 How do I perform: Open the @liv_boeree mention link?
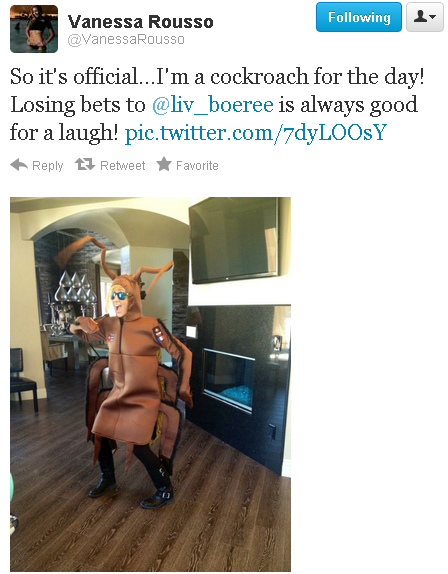tap(213, 105)
